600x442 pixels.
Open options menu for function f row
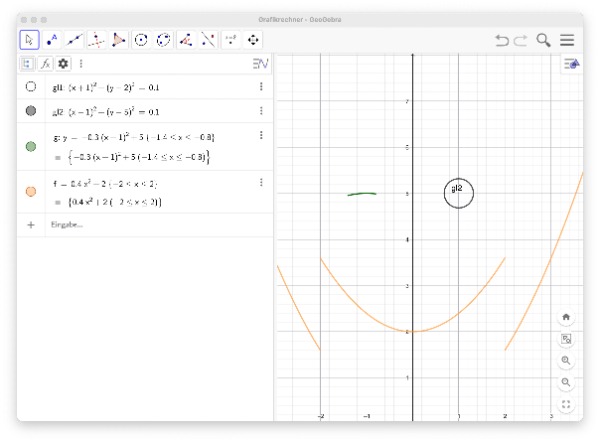[x=261, y=183]
